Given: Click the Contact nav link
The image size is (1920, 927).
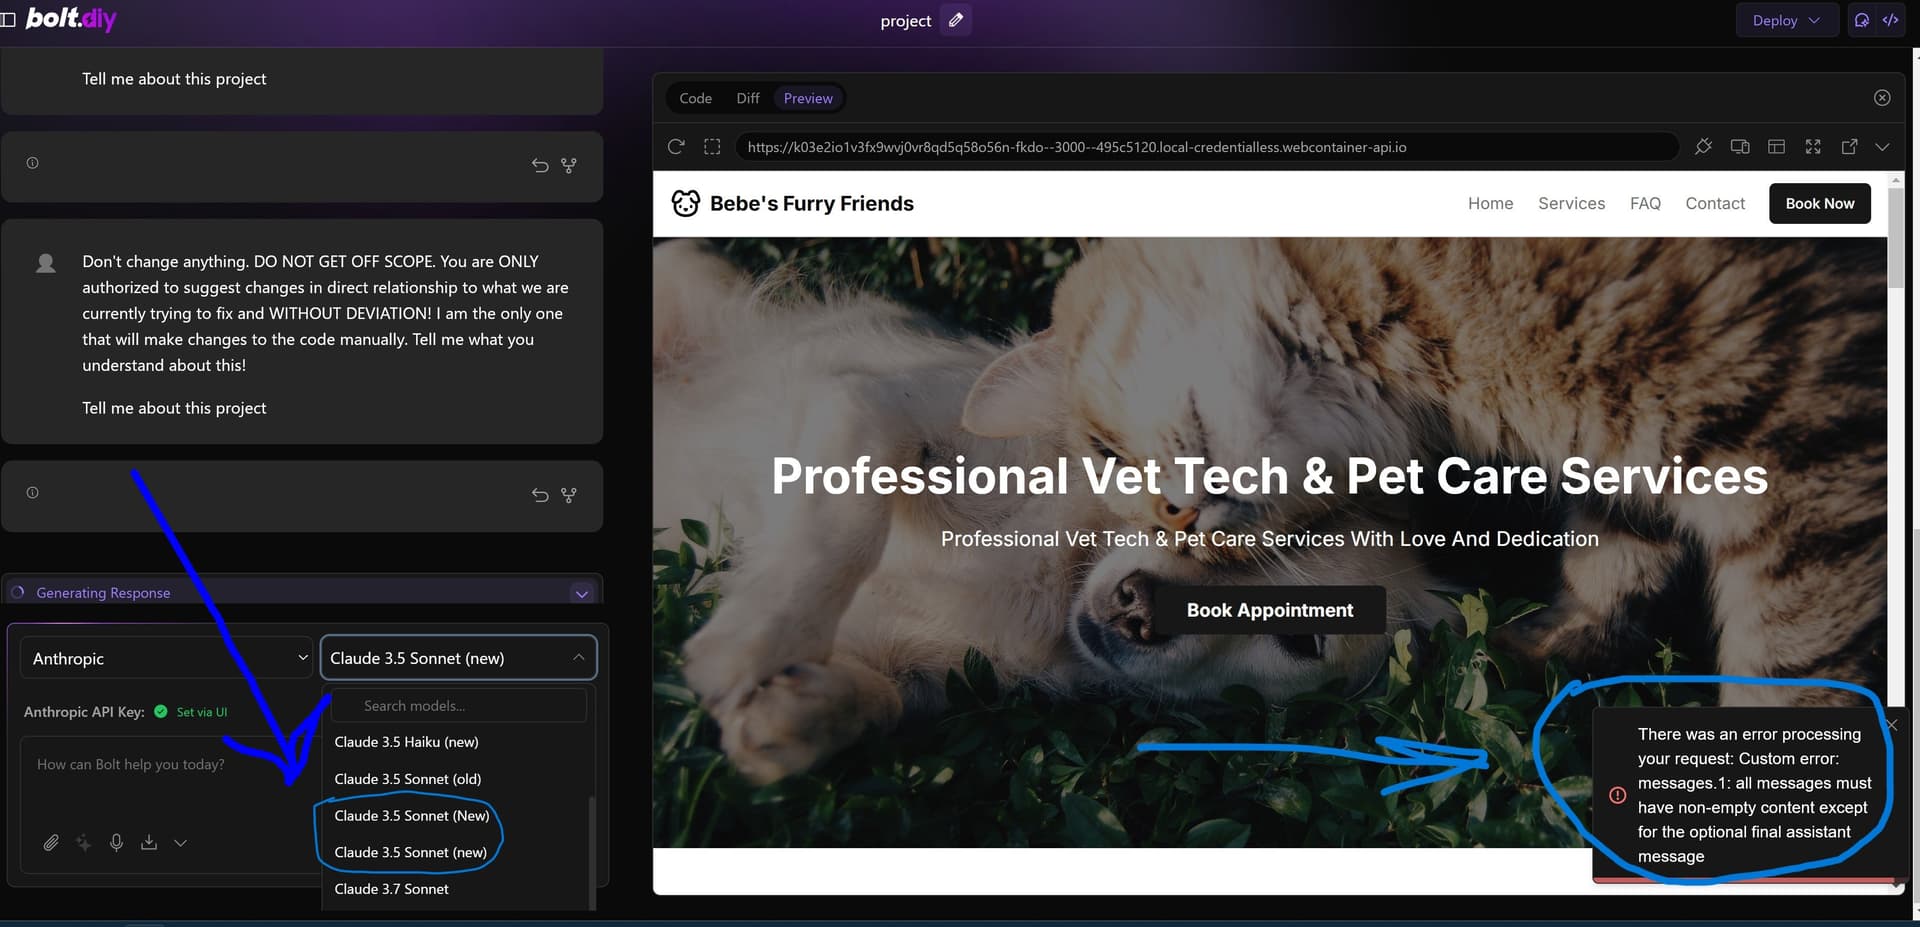Looking at the screenshot, I should [x=1715, y=204].
